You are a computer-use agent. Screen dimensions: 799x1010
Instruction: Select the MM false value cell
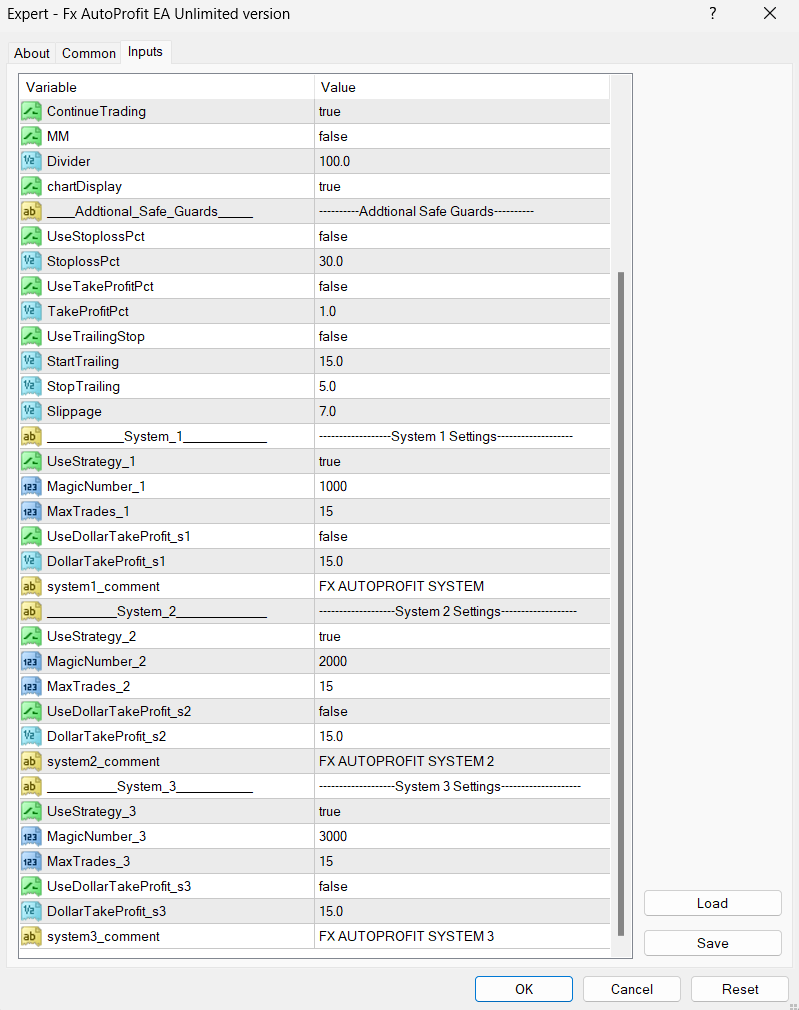coord(460,136)
